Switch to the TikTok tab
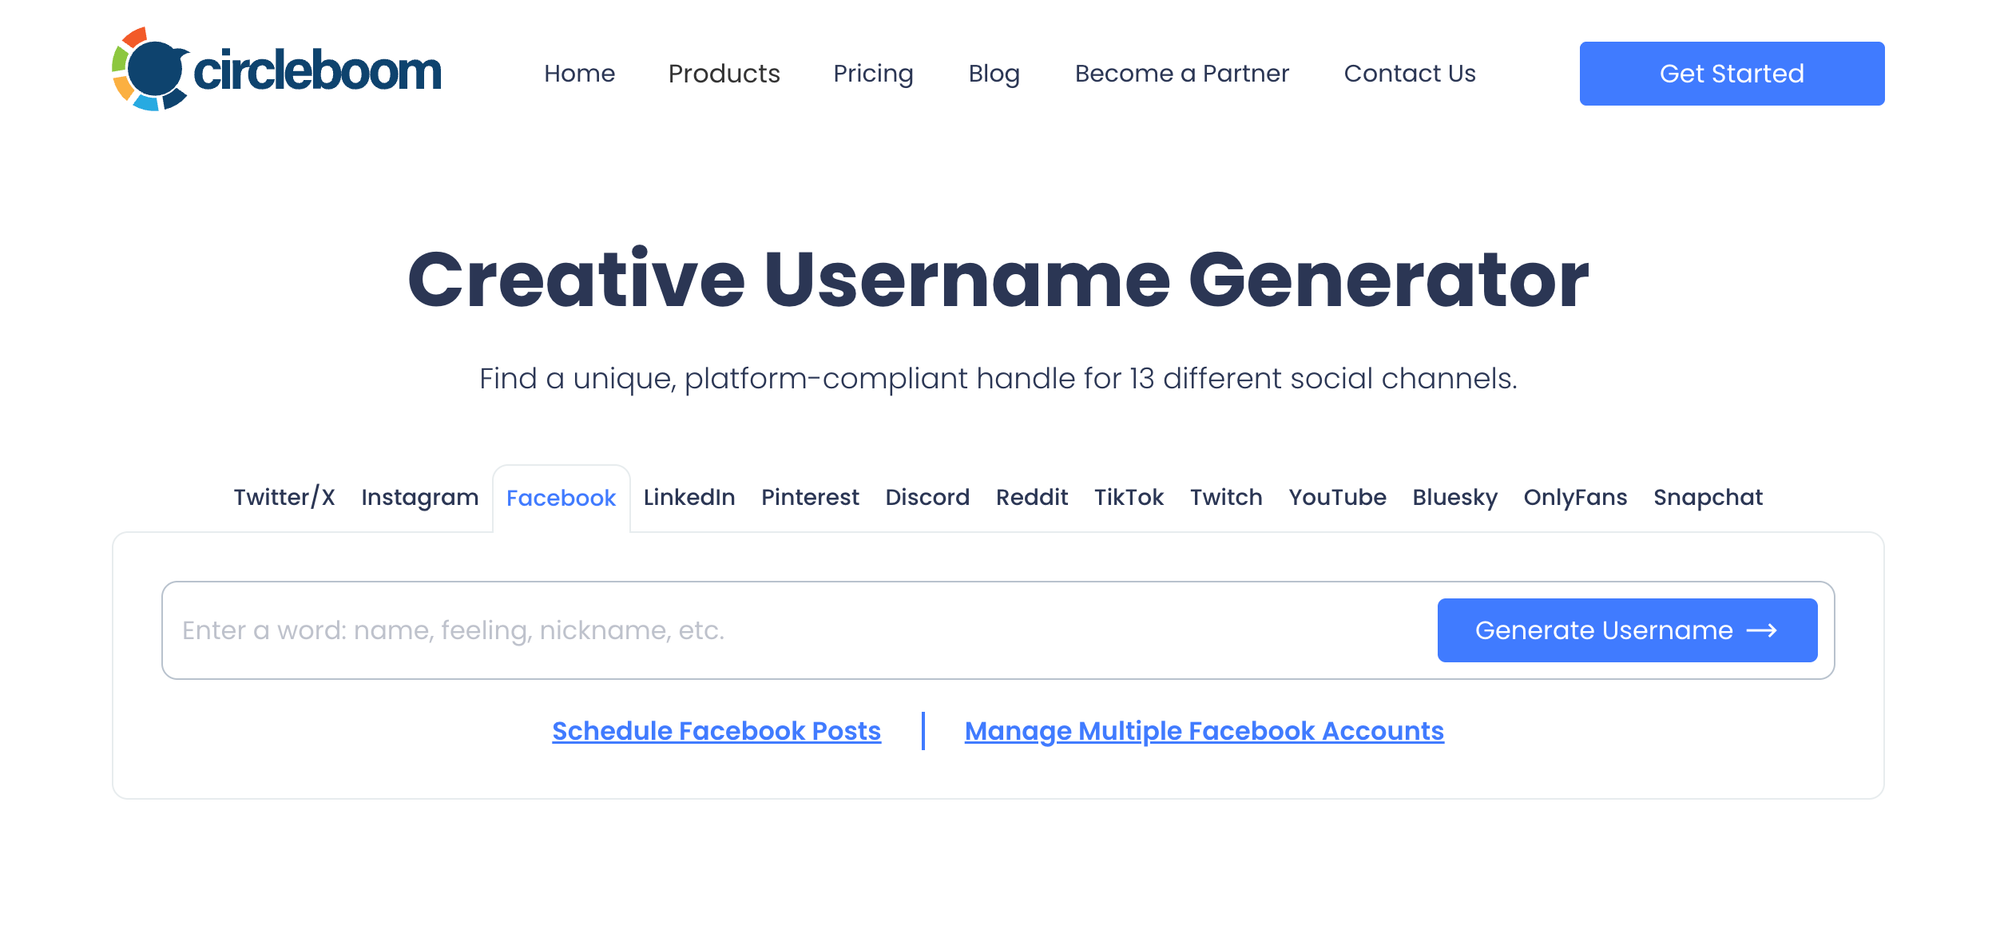The image size is (2000, 946). coord(1129,497)
